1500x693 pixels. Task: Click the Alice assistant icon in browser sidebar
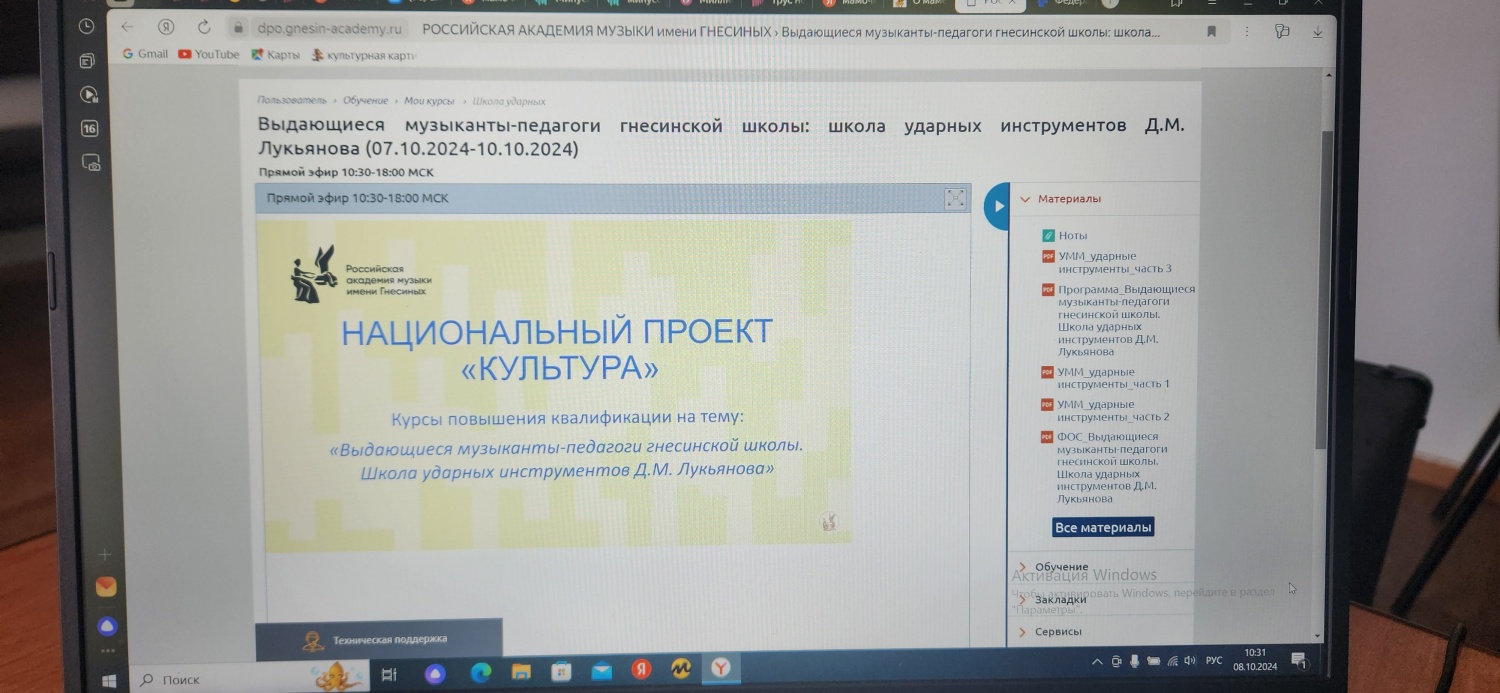click(x=107, y=626)
